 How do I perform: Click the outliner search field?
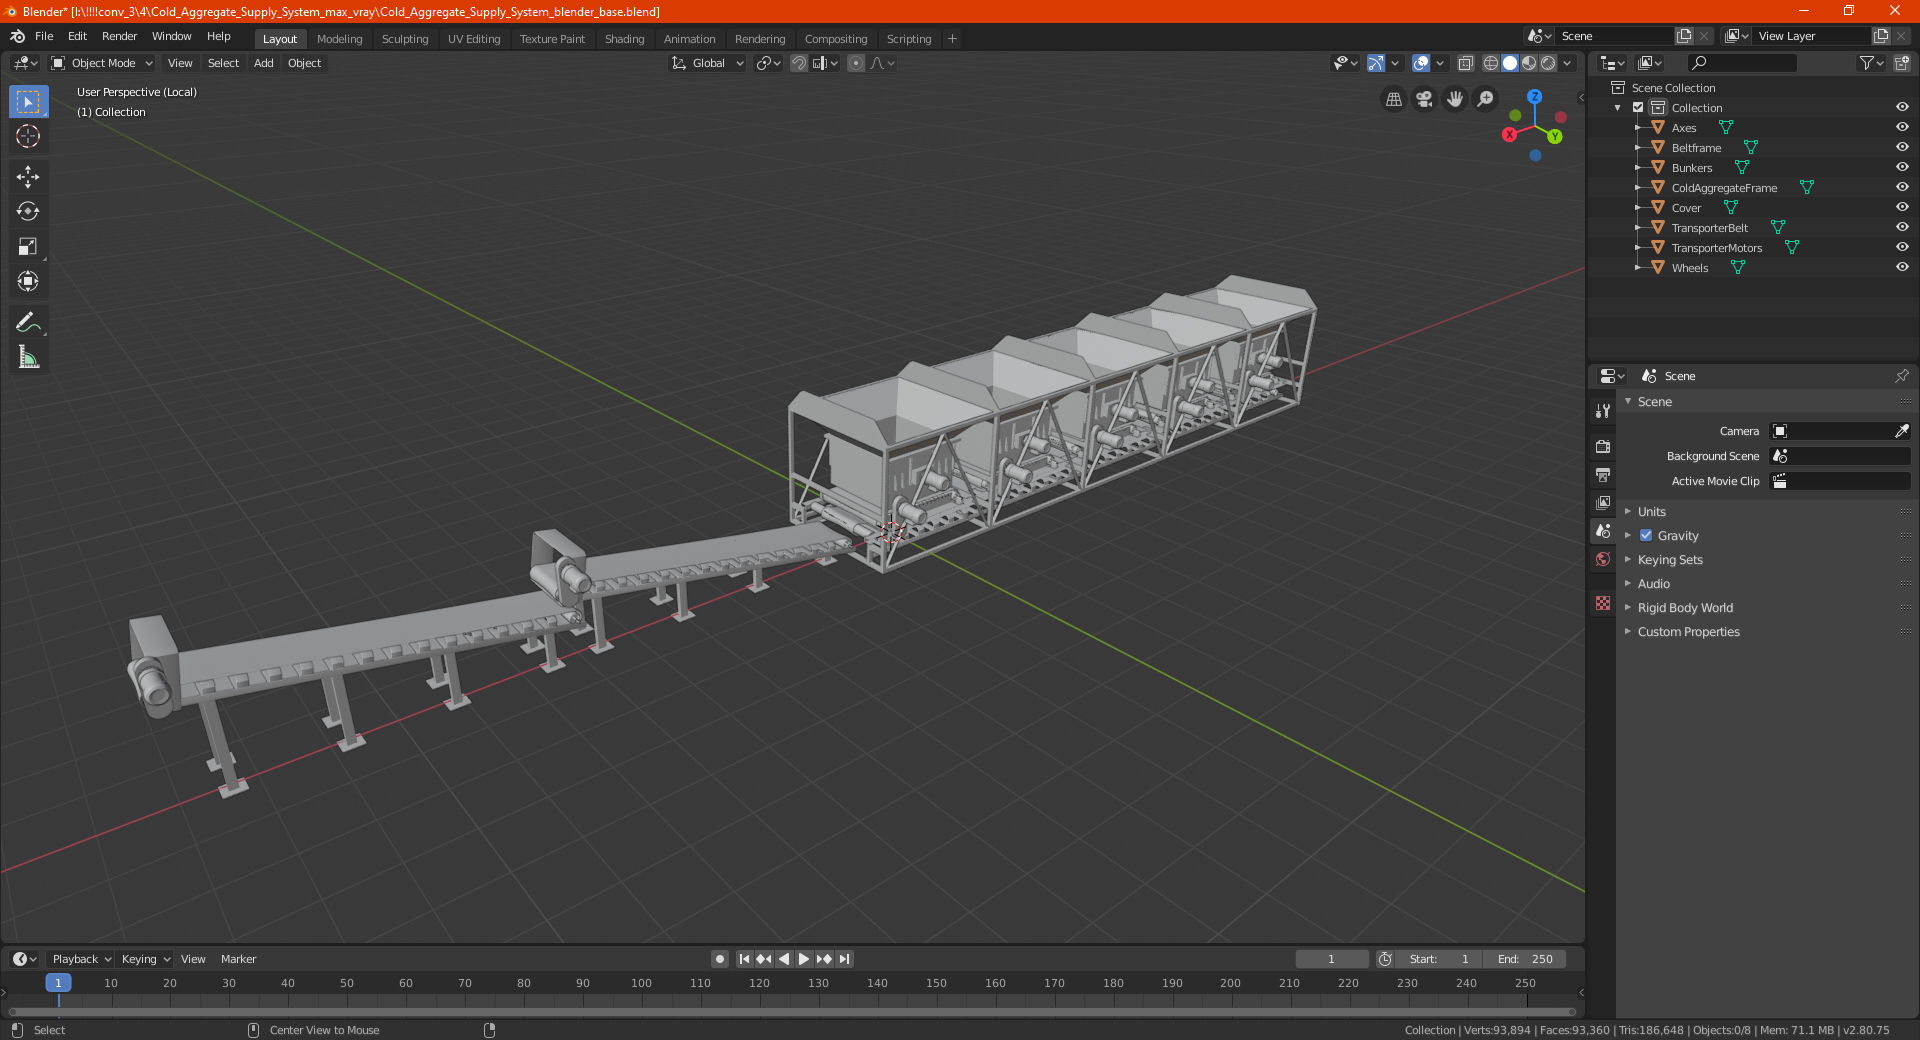[1741, 63]
